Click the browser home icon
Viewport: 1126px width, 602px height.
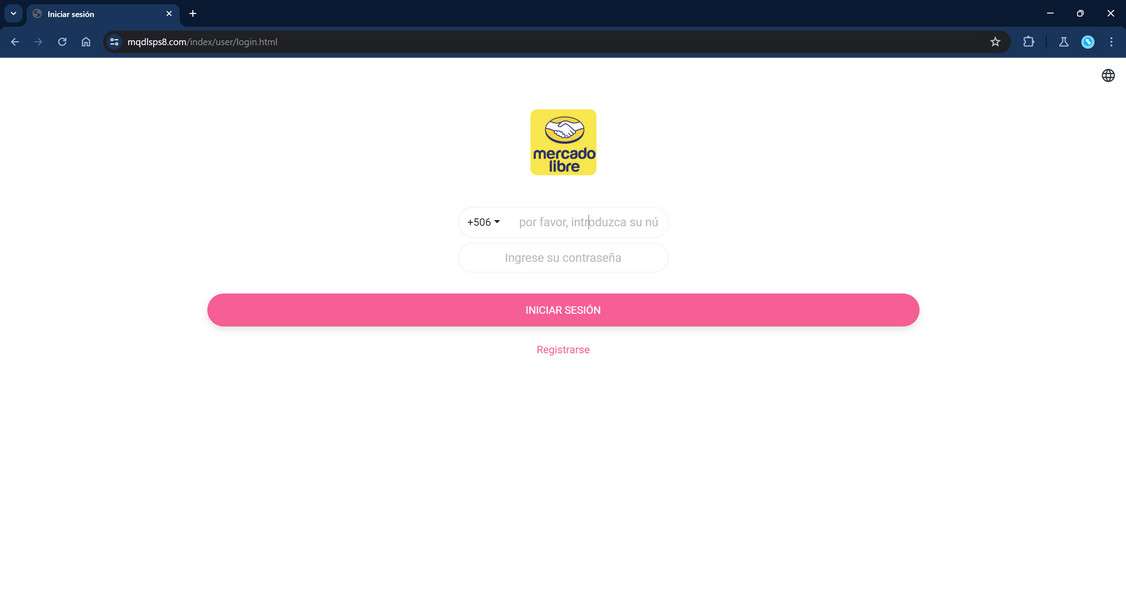coord(86,41)
